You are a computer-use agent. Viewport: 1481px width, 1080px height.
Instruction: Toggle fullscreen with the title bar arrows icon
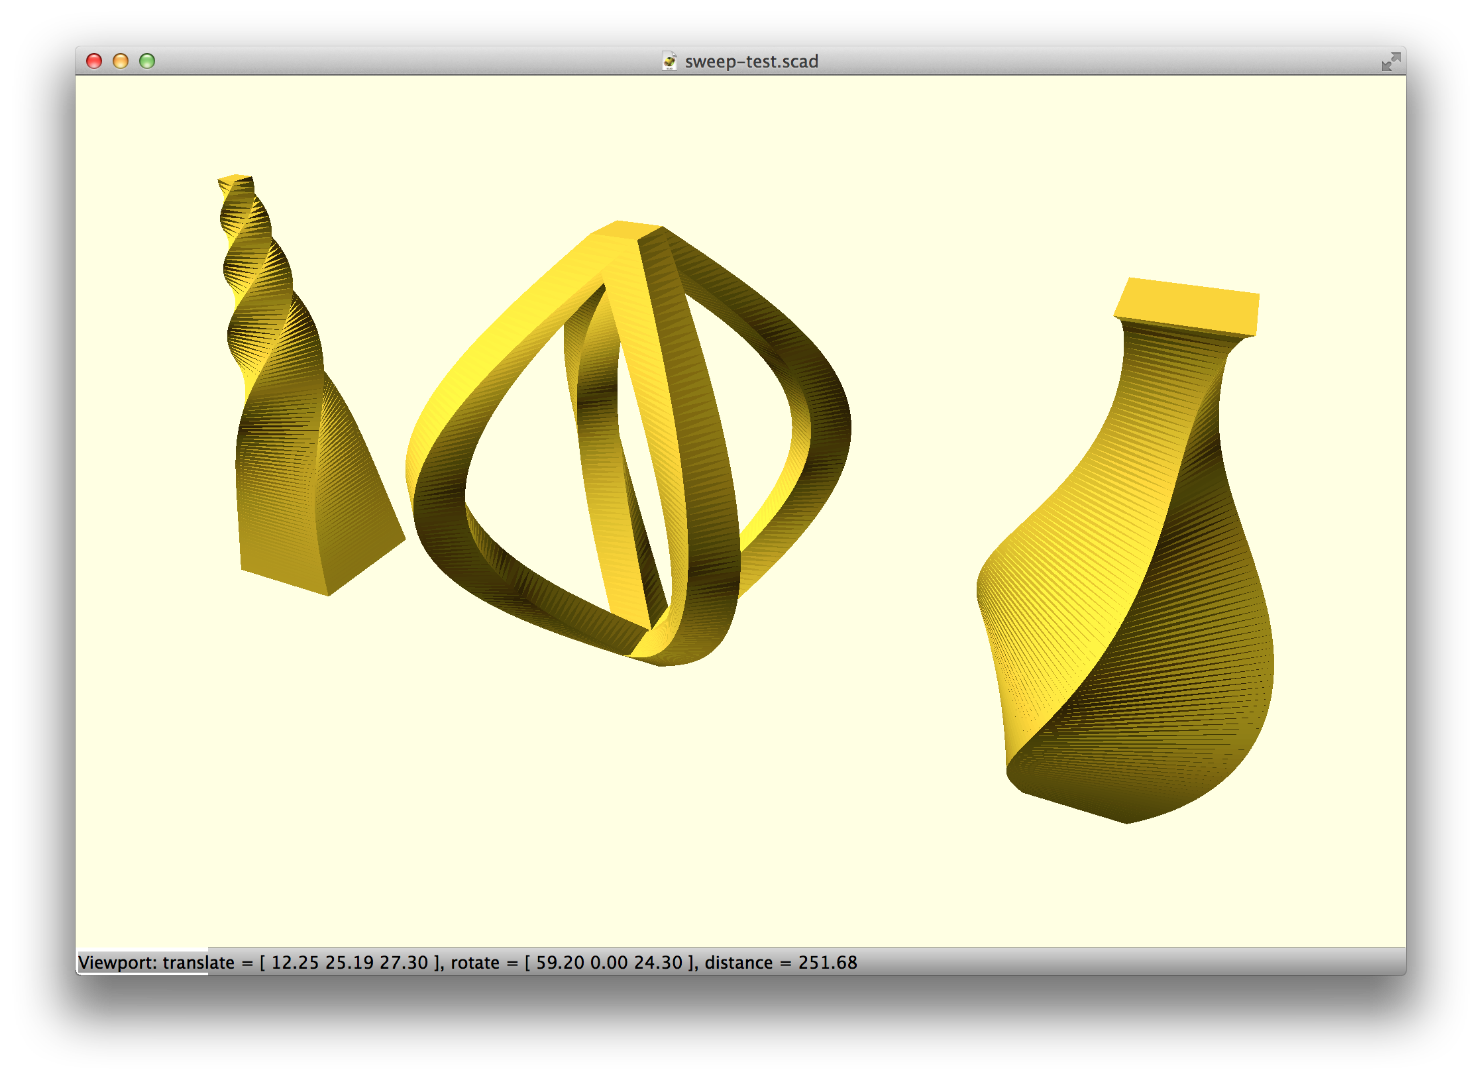tap(1391, 62)
